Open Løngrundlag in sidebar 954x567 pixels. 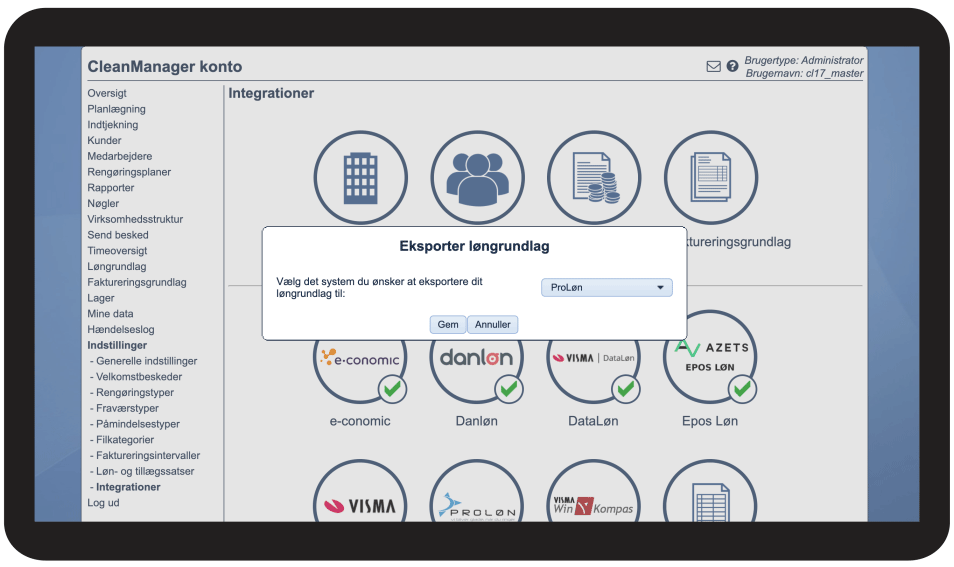[116, 267]
